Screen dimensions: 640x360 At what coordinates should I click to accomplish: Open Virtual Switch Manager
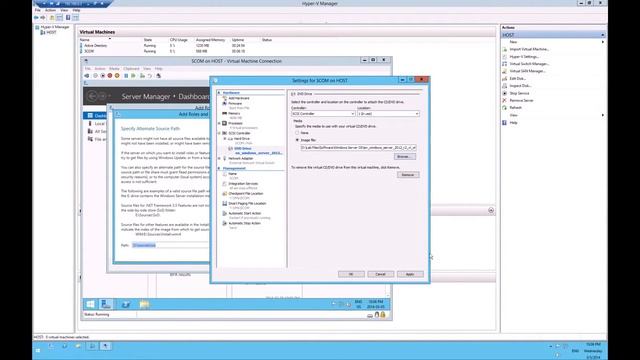click(529, 64)
